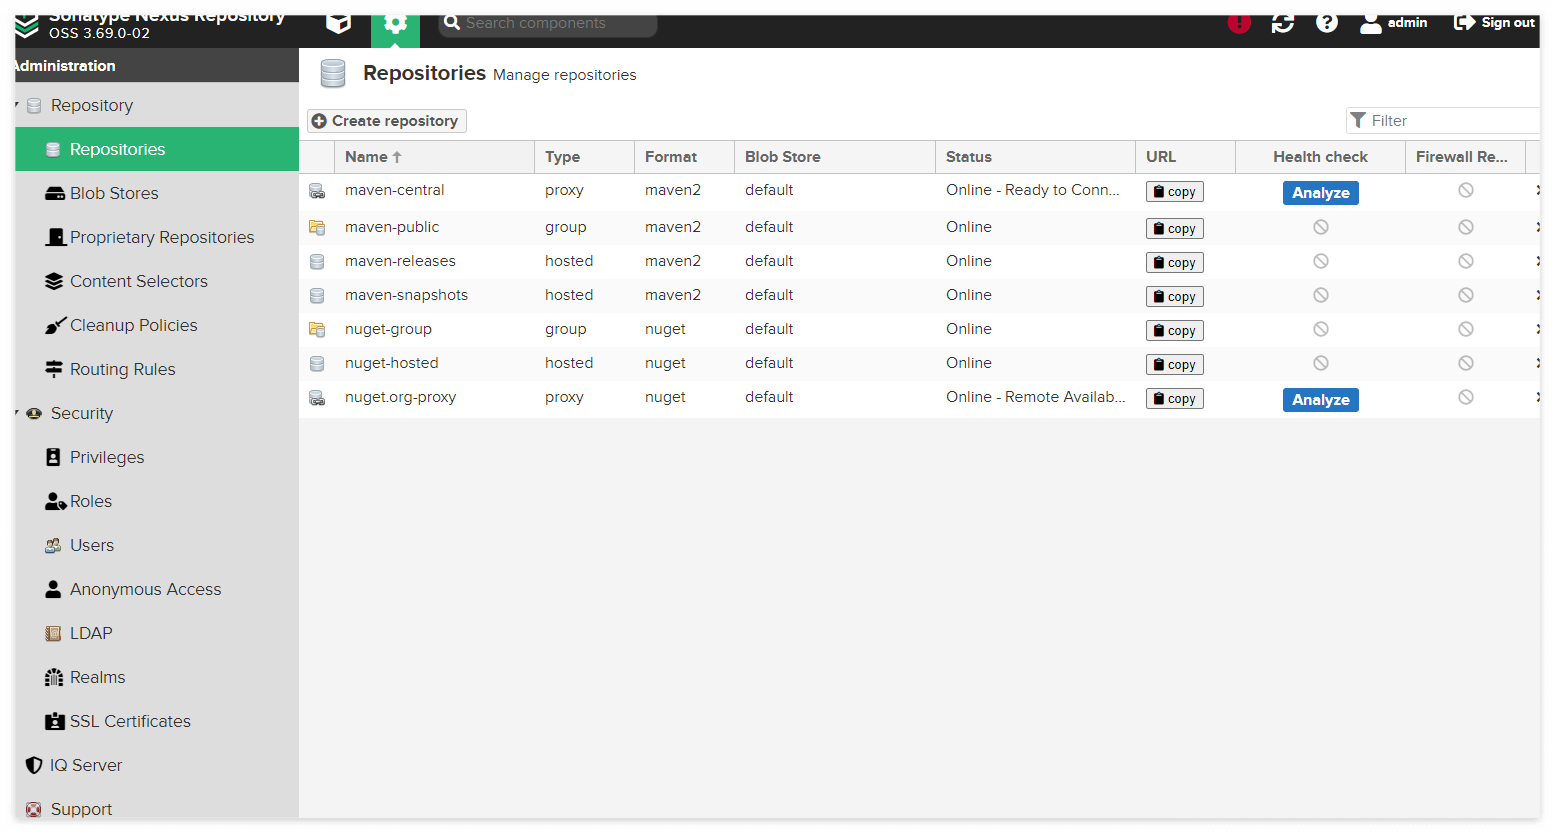
Task: Open the red system status alert icon
Action: pos(1239,23)
